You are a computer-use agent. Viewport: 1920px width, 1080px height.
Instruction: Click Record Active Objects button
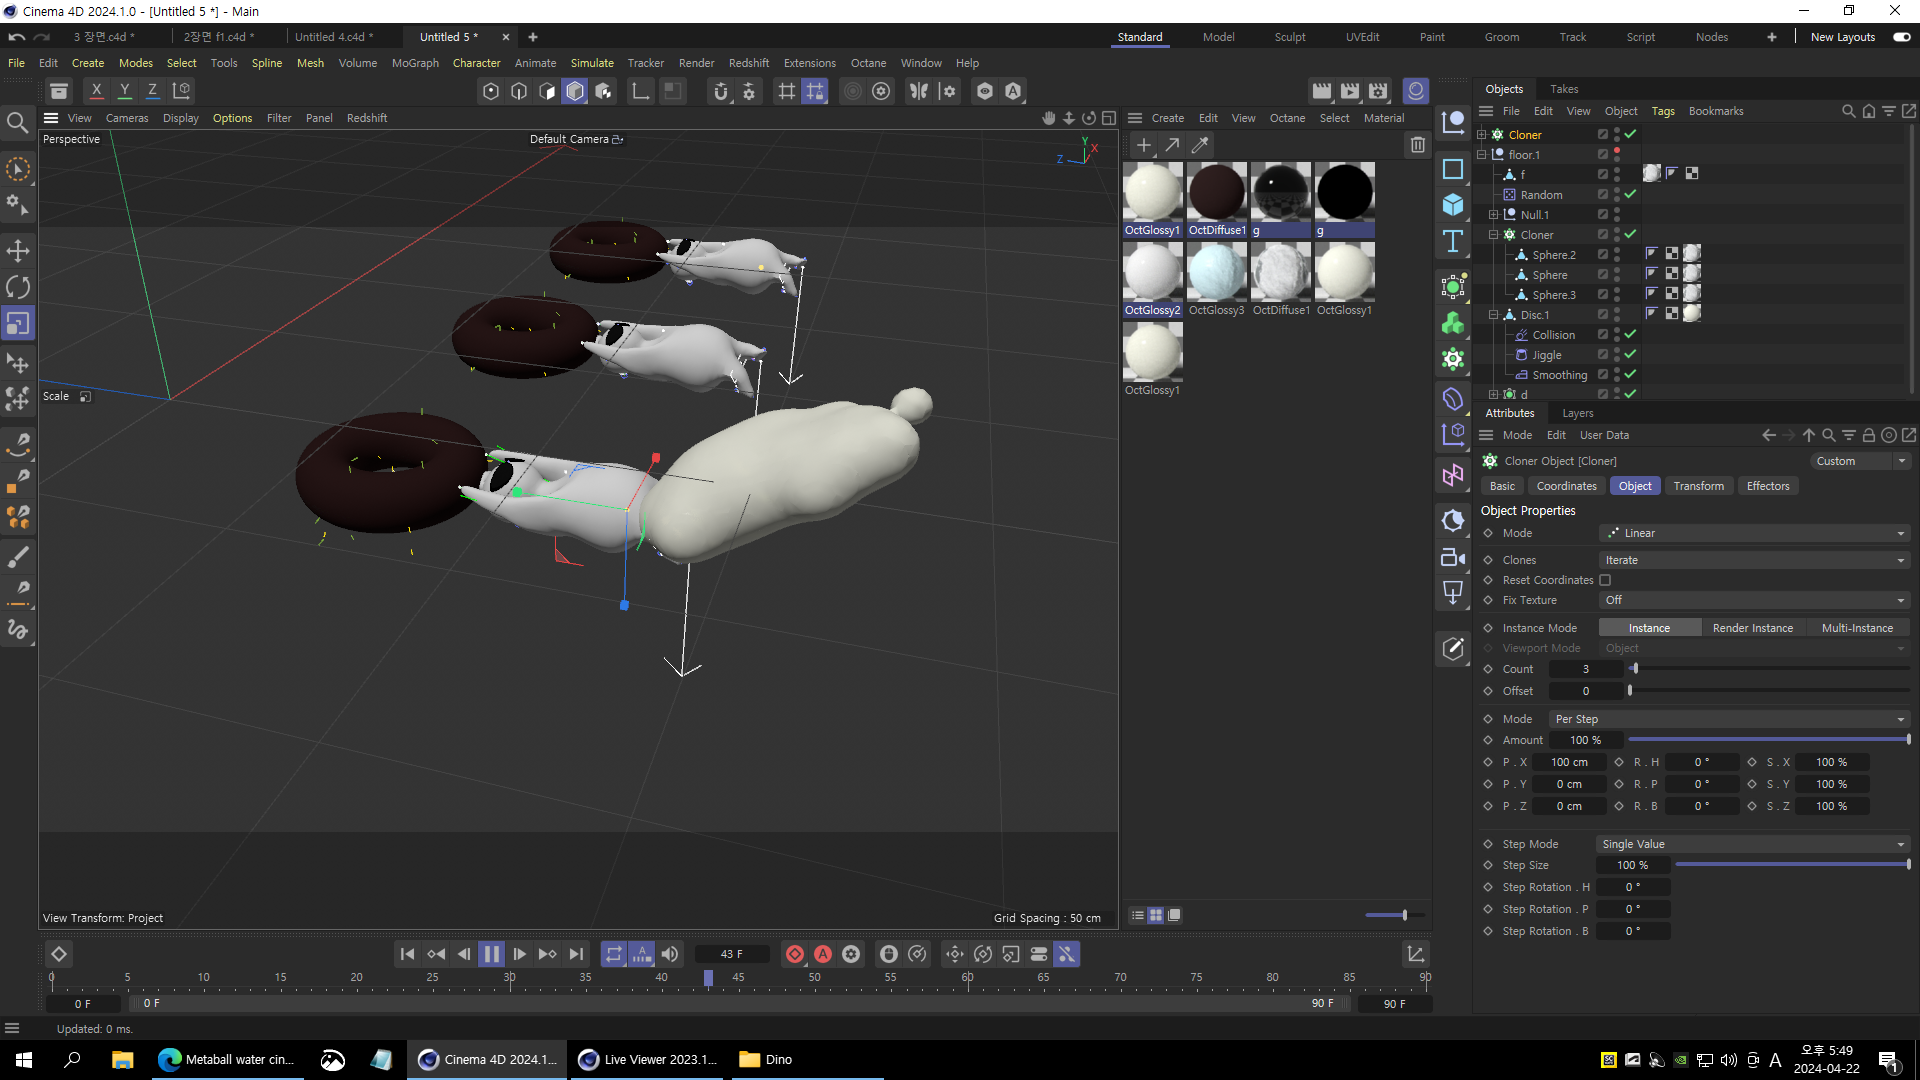pos(795,954)
